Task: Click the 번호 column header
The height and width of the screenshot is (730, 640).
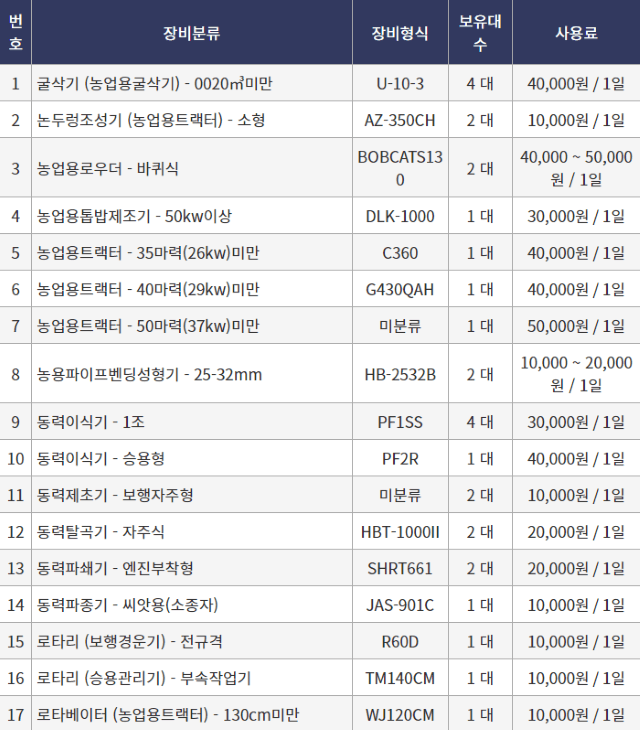Action: (x=15, y=33)
